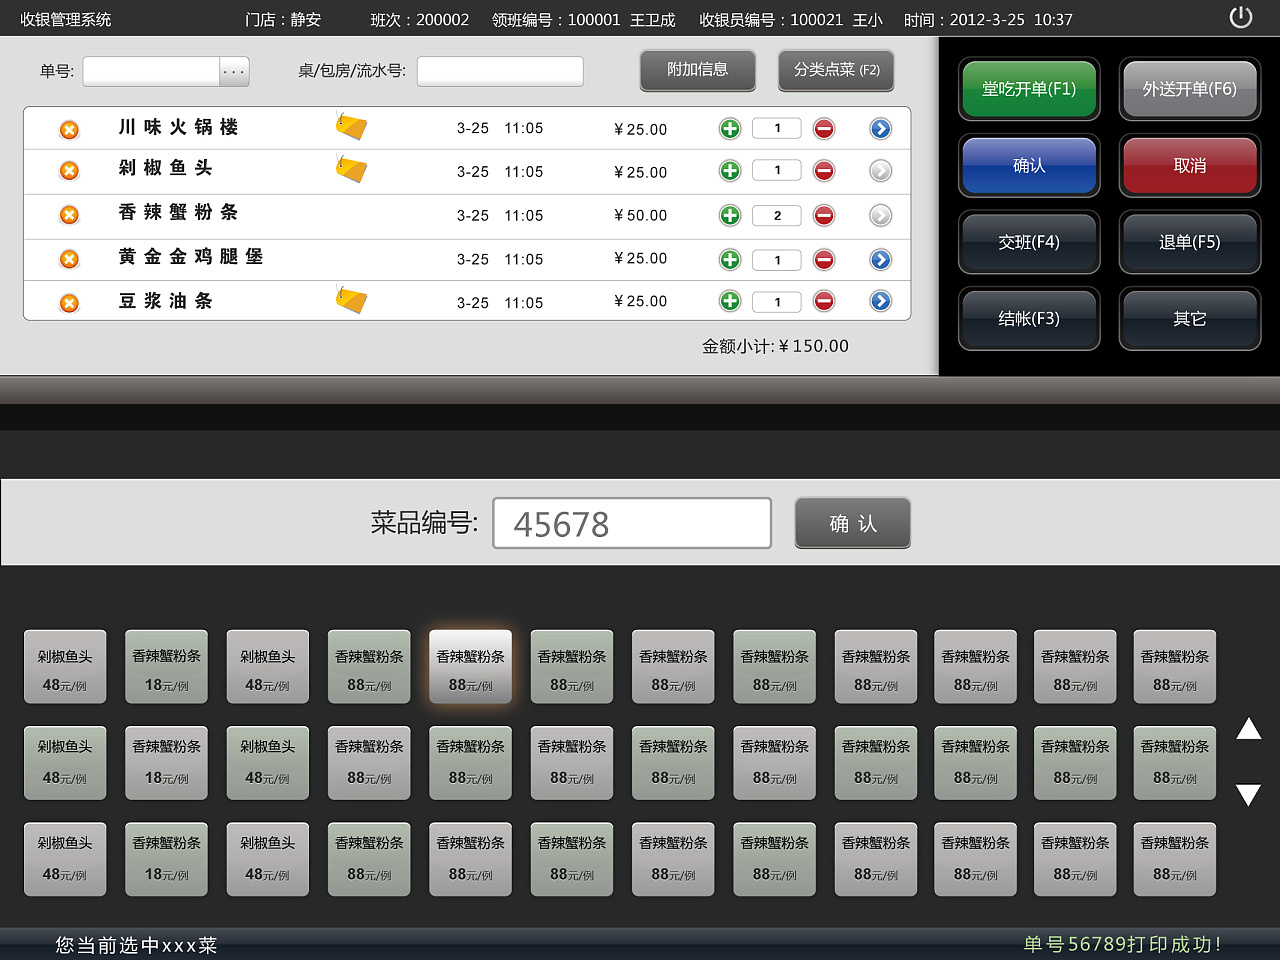Image resolution: width=1280 pixels, height=960 pixels.
Task: Decrease 香辣蟹粉条 quantity with the red minus icon
Action: pos(823,214)
